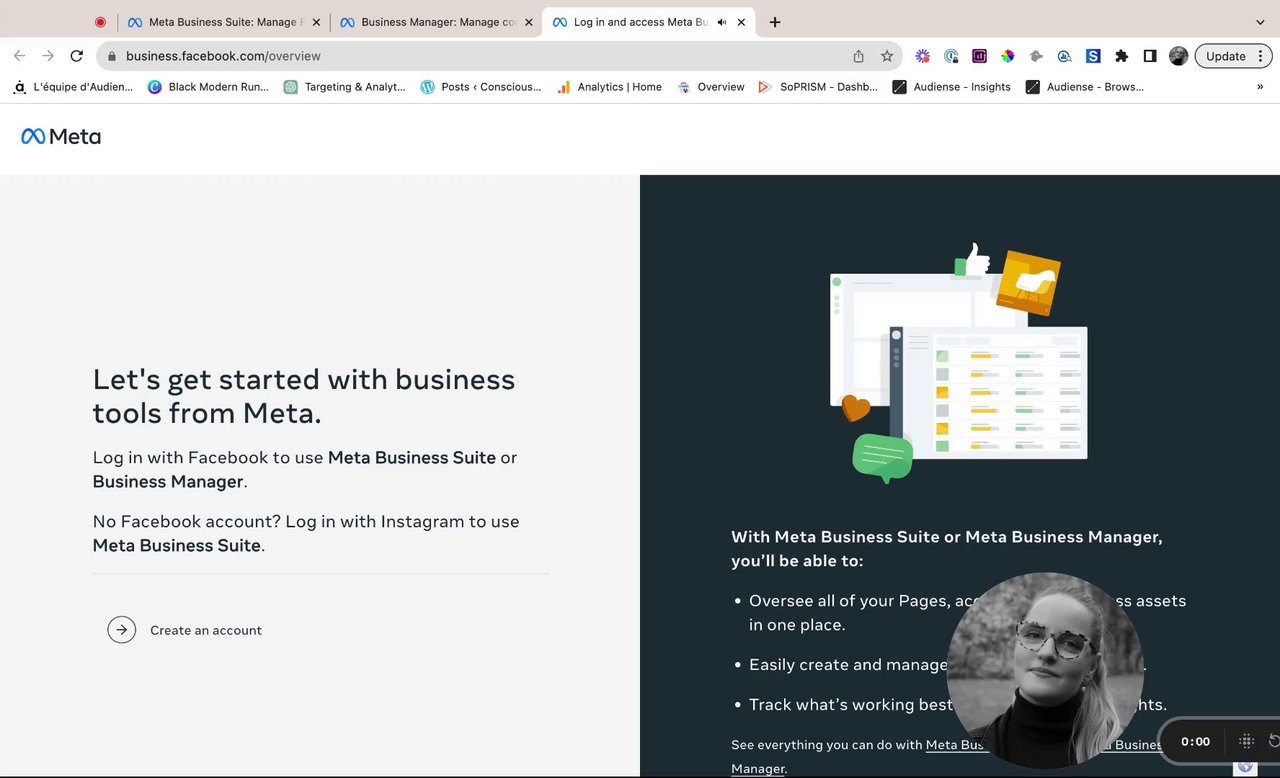The image size is (1280, 778).
Task: Open a new browser tab
Action: [775, 22]
